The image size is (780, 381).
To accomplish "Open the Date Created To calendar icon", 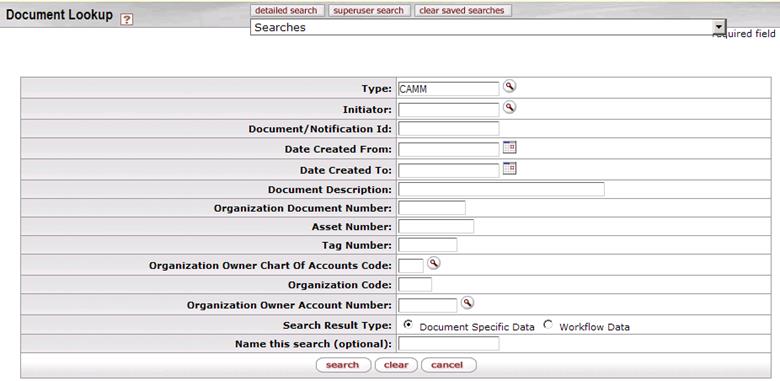I will (x=509, y=168).
